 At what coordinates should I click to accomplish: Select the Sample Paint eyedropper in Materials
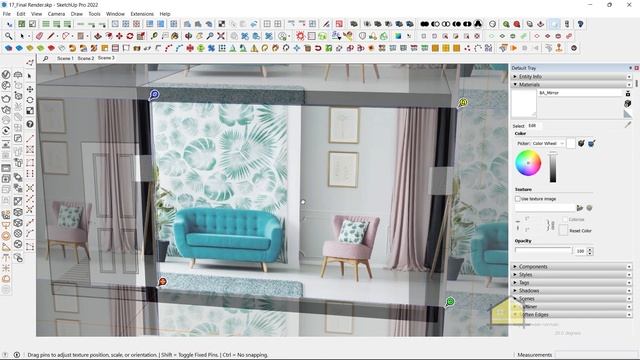[x=628, y=125]
